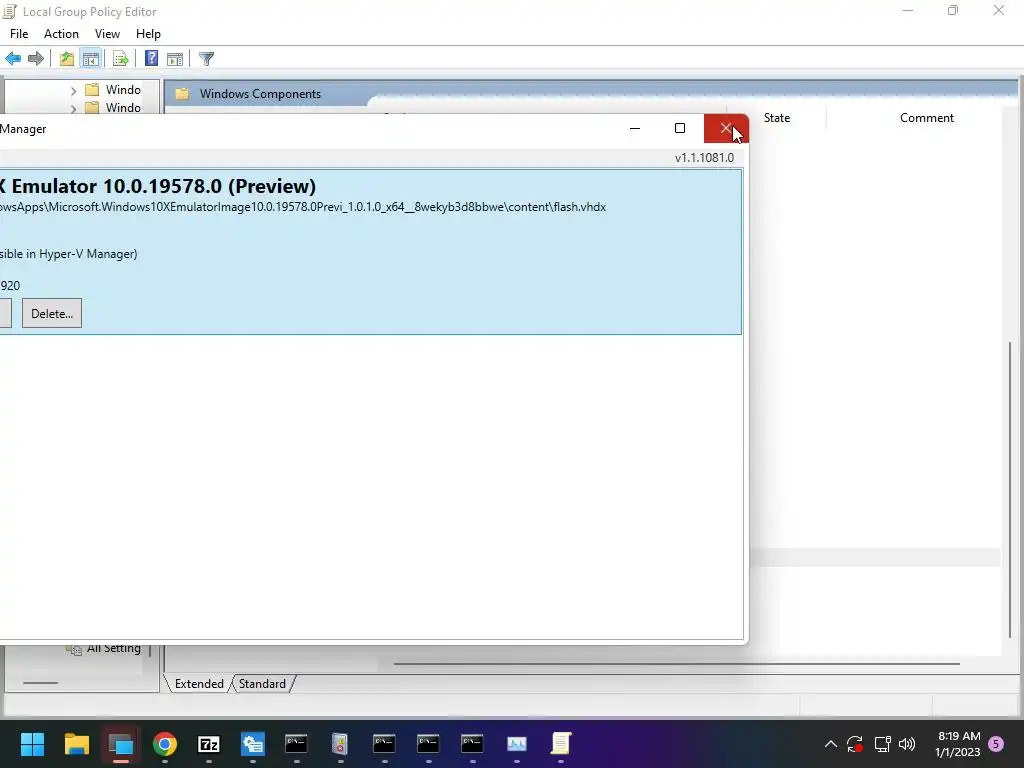This screenshot has height=768, width=1024.
Task: Click the Forward arrow in the toolbar
Action: (36, 59)
